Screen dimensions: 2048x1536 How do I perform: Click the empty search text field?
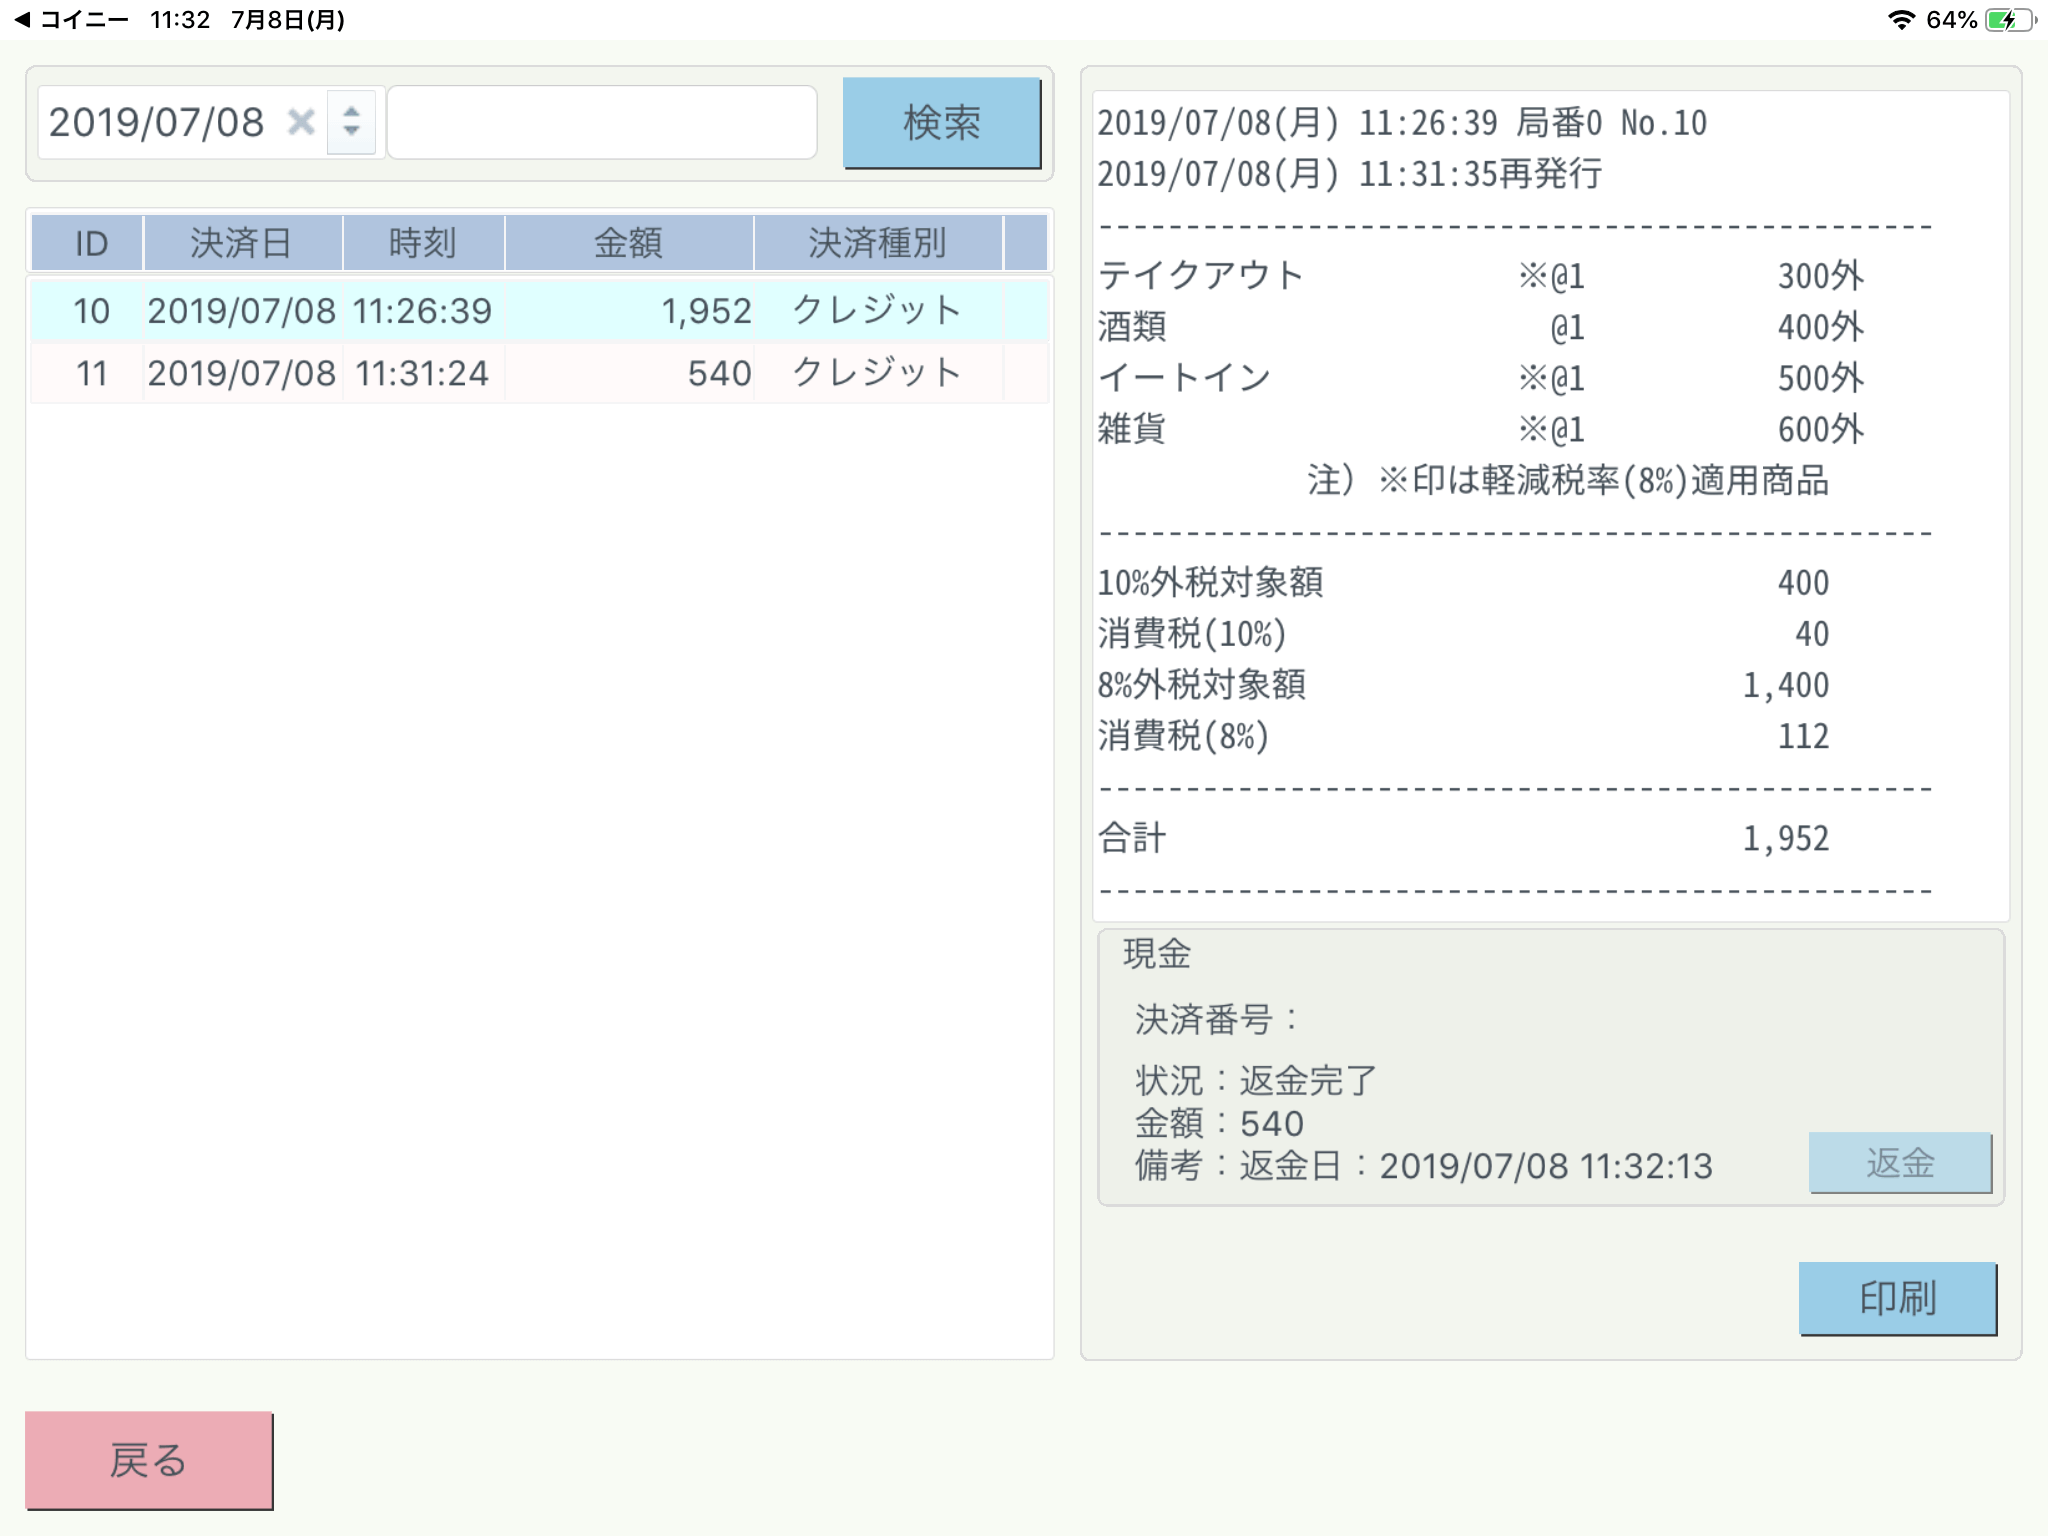coord(602,122)
